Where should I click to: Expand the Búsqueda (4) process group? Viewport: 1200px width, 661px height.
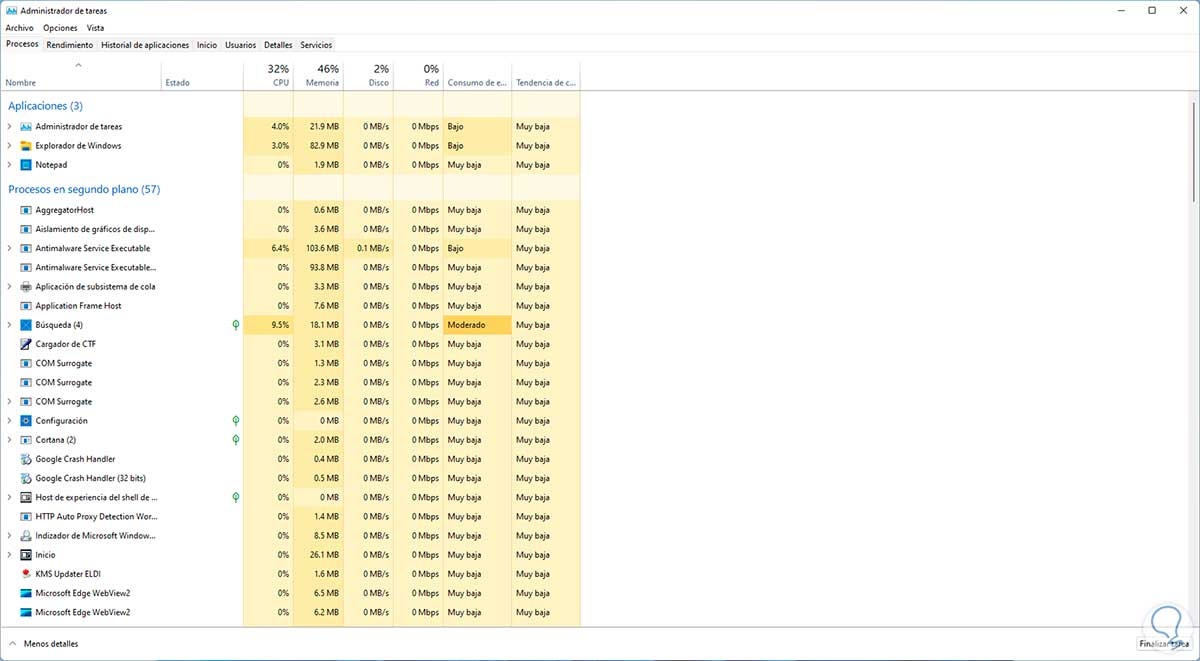10,325
